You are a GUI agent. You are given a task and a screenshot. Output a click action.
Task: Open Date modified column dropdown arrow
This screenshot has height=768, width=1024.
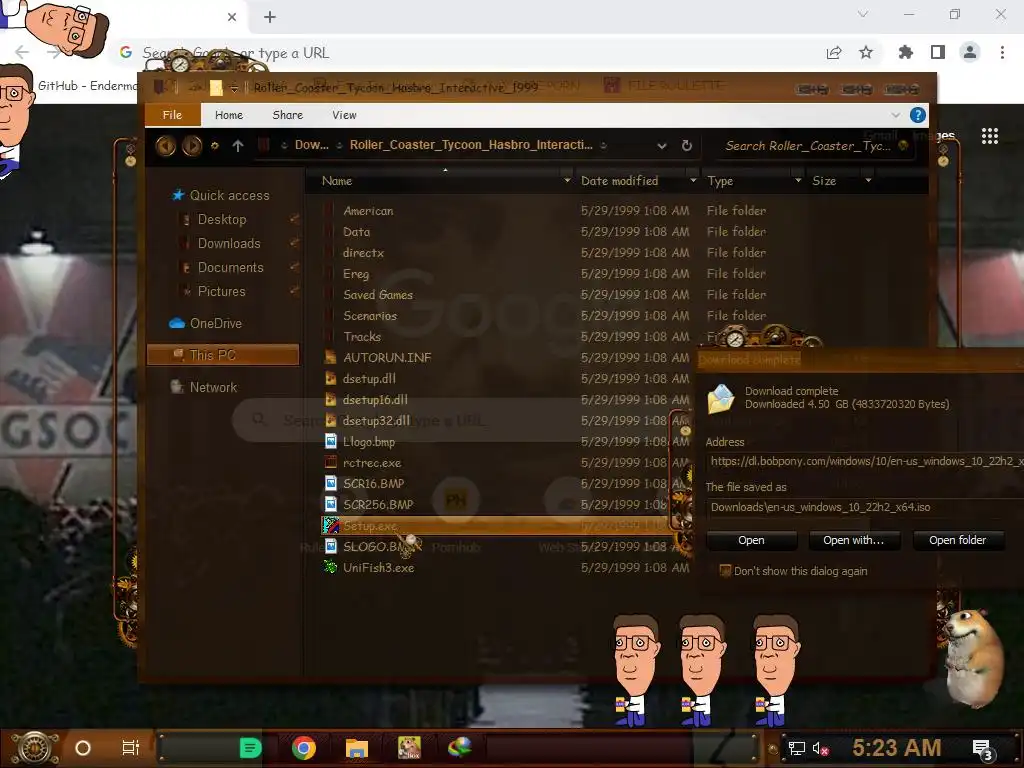[x=693, y=181]
